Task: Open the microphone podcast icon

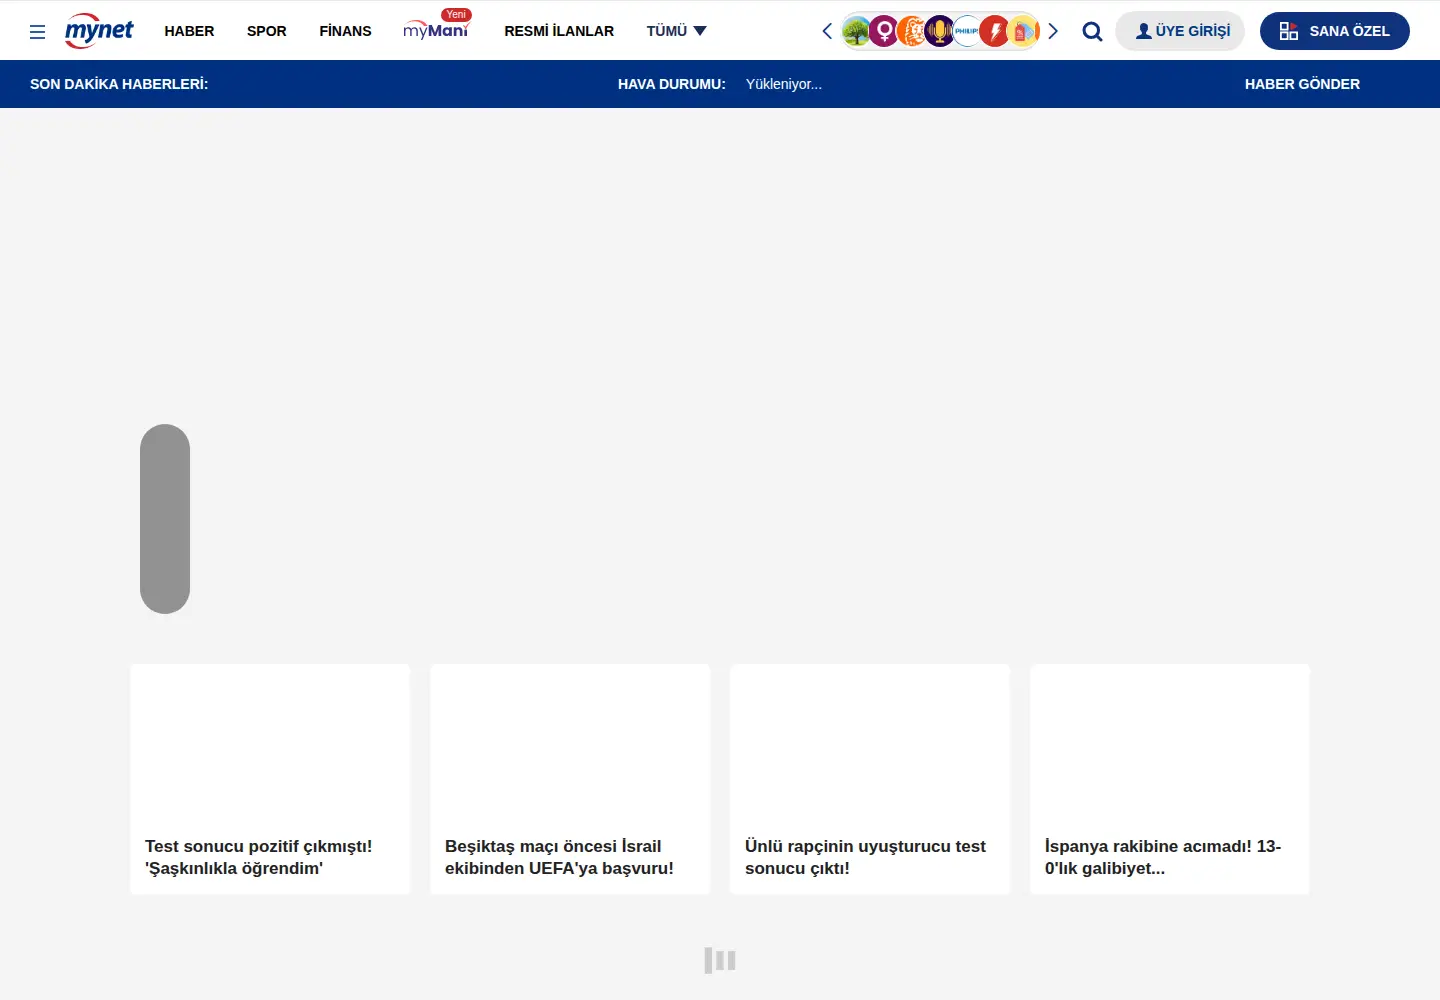Action: tap(939, 31)
